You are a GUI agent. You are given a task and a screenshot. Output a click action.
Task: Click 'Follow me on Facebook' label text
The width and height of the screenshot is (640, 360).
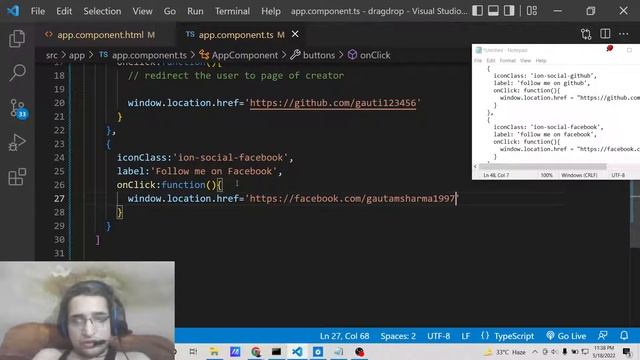(213, 171)
